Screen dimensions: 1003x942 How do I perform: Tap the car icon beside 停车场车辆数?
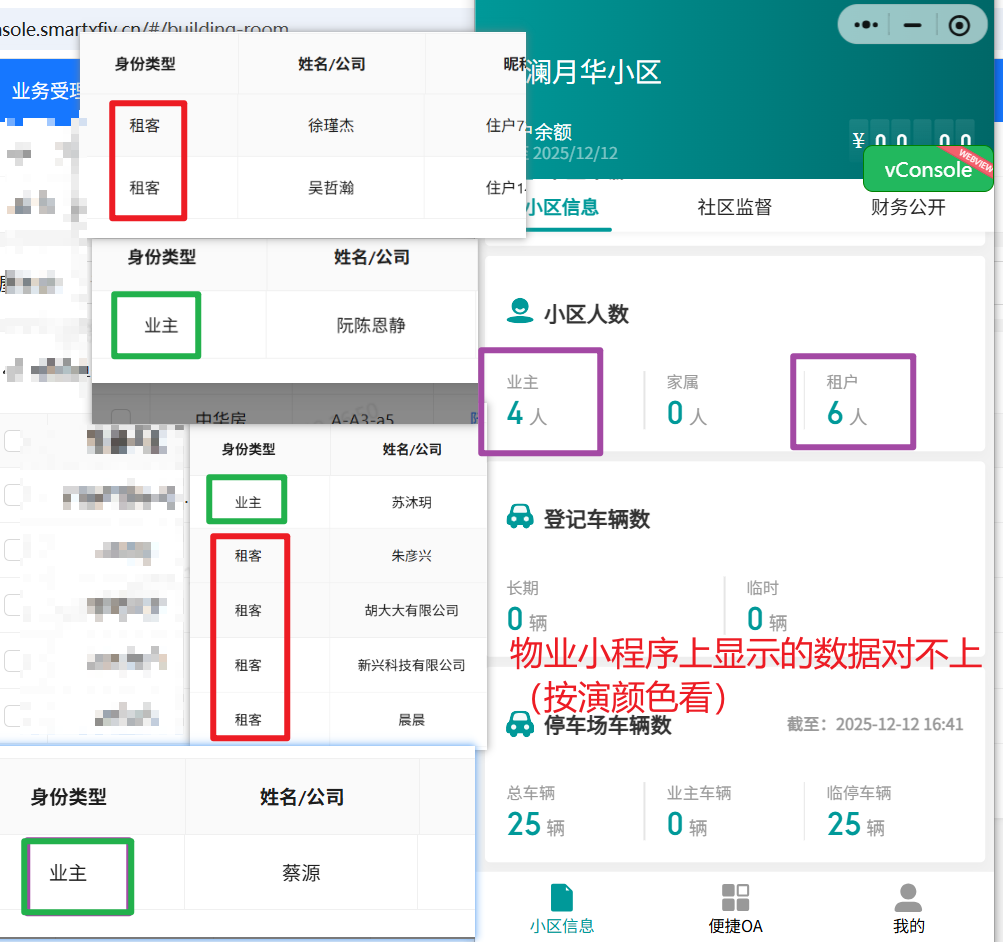point(520,722)
